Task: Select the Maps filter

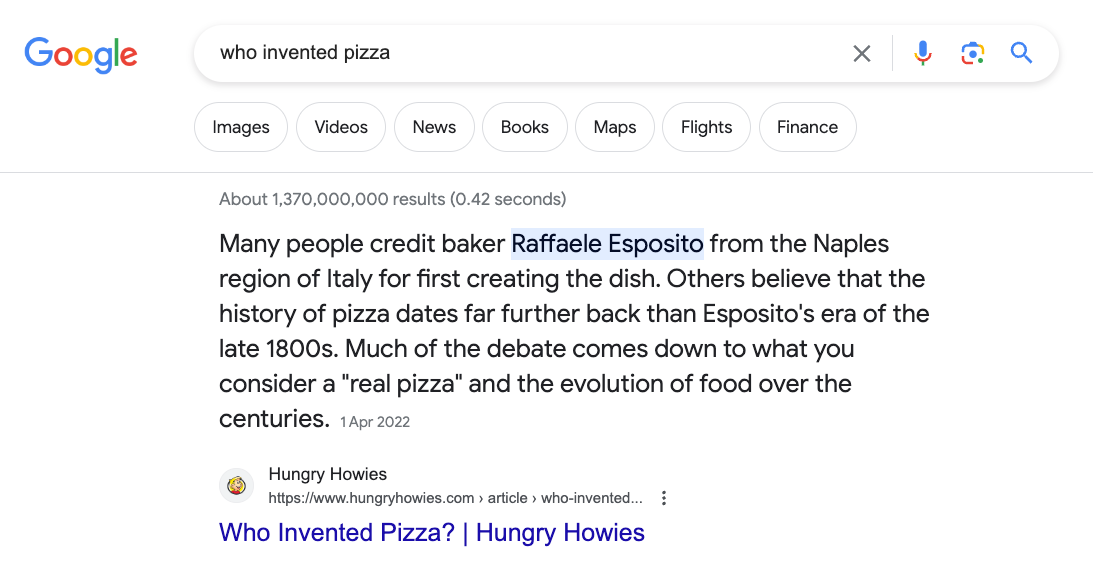Action: click(x=615, y=127)
